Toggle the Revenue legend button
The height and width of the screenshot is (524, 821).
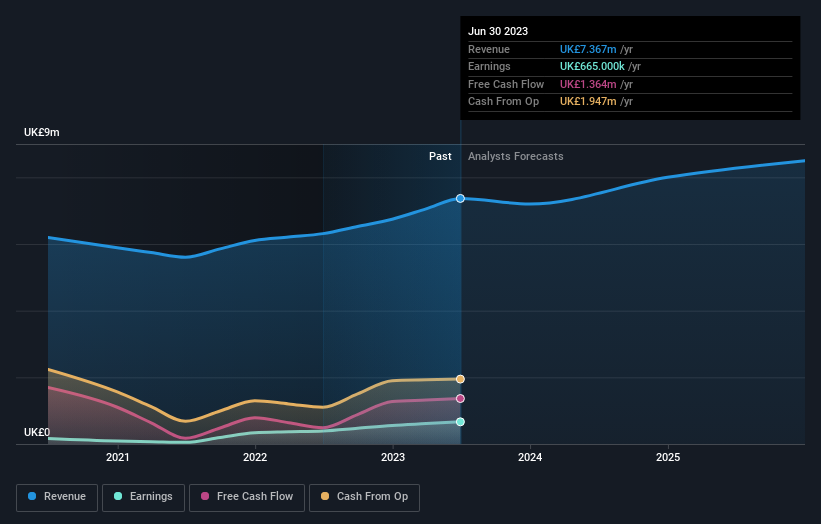(x=57, y=497)
